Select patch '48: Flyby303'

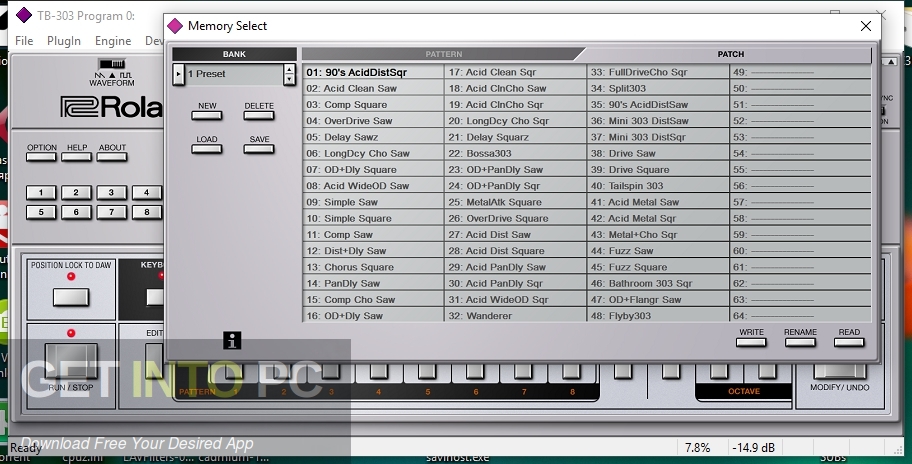[658, 316]
